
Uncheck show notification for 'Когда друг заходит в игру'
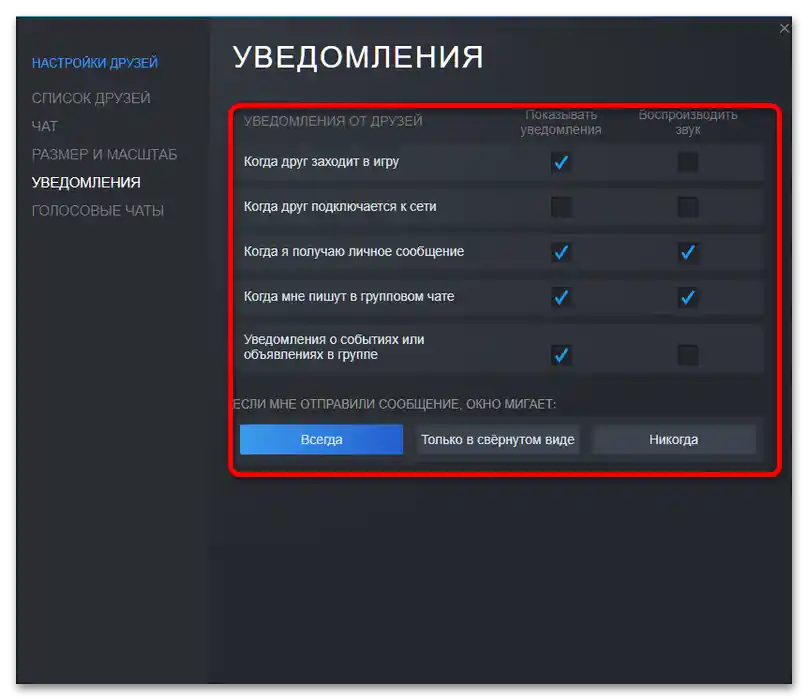tap(561, 162)
